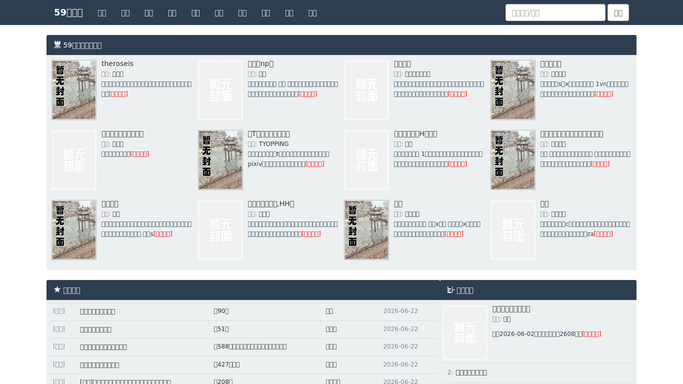Click the bar chart icon in the ranking header
The width and height of the screenshot is (683, 384).
click(x=450, y=290)
